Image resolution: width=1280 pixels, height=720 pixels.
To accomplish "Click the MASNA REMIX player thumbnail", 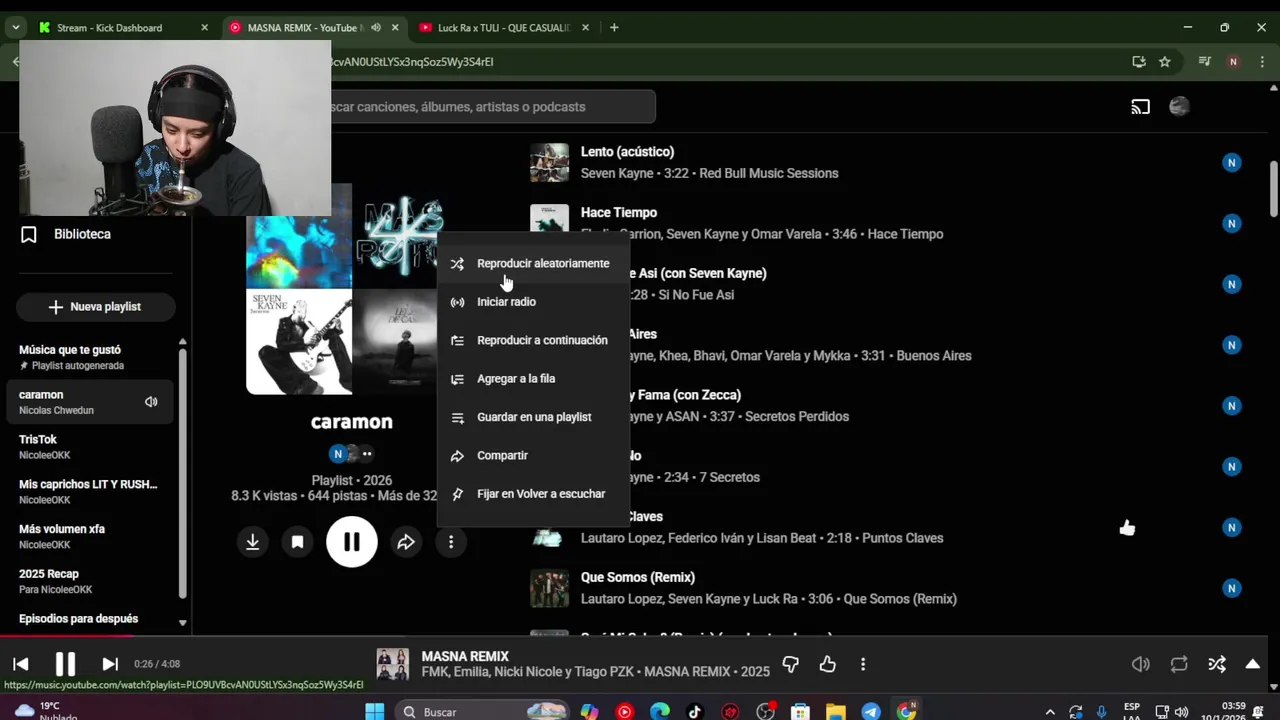I will coord(392,664).
